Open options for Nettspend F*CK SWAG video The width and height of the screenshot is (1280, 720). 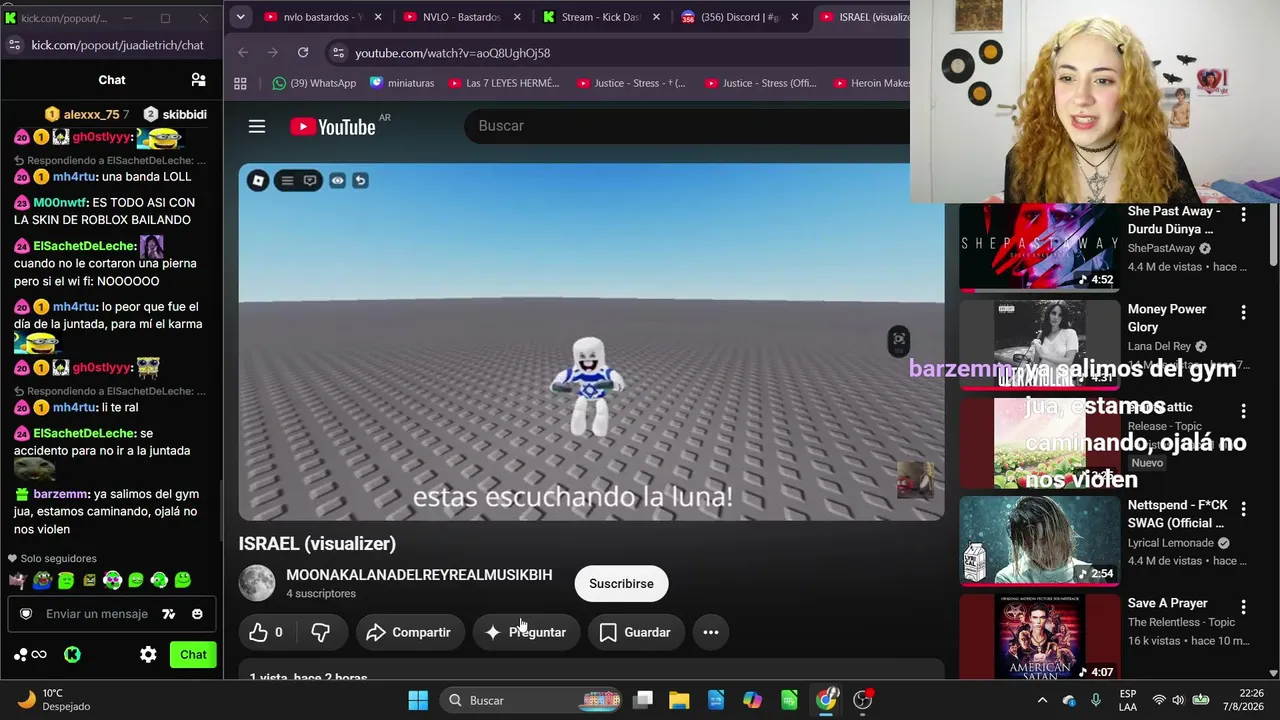[1243, 508]
